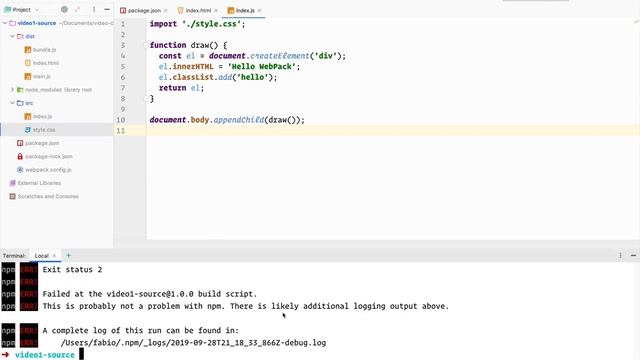Open bundle.js in the dist folder
Viewport: 640px width, 360px height.
pos(44,50)
